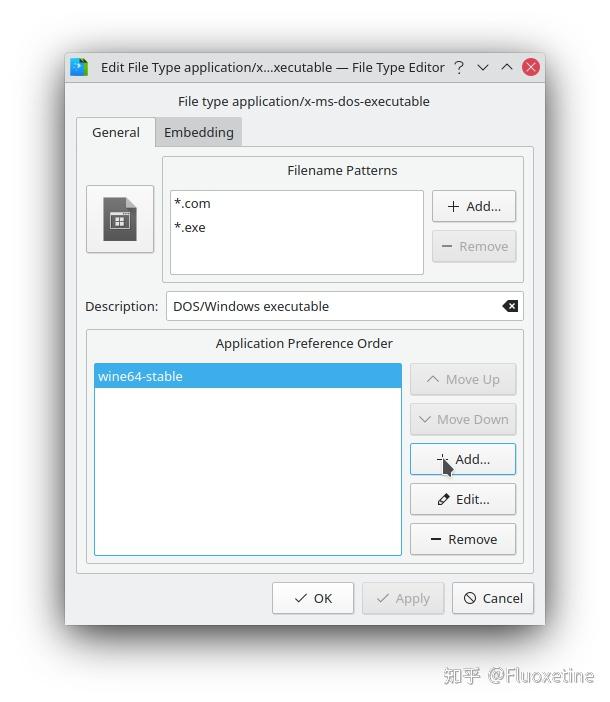Add an application to the preference order
Screen dimensions: 610x702
click(463, 459)
